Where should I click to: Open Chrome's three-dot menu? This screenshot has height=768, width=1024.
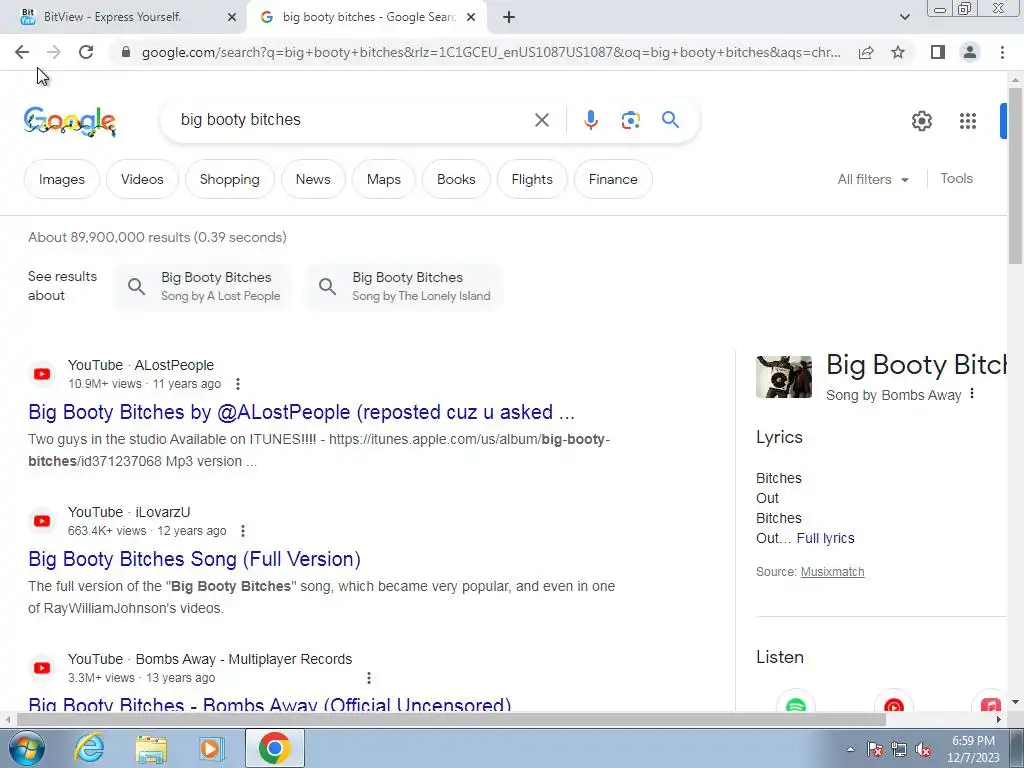(x=1002, y=52)
